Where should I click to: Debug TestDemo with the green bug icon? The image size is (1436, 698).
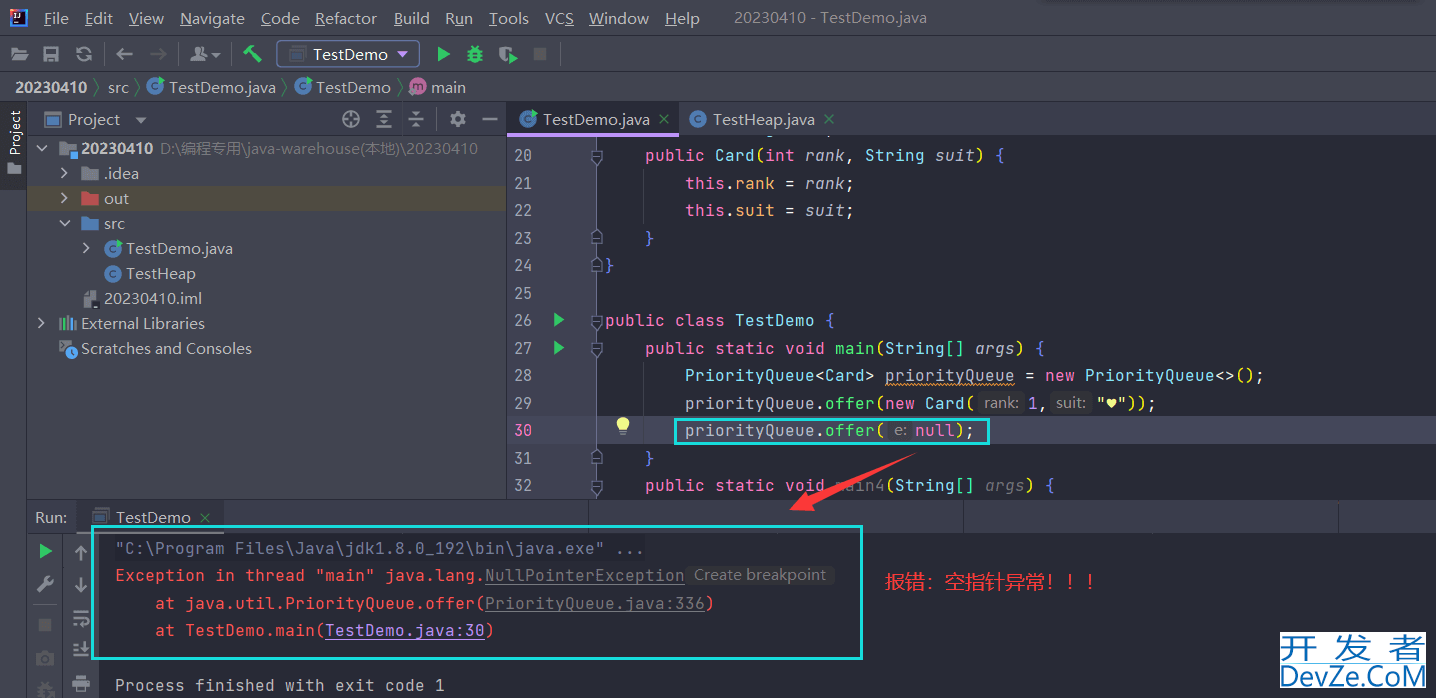[x=475, y=54]
